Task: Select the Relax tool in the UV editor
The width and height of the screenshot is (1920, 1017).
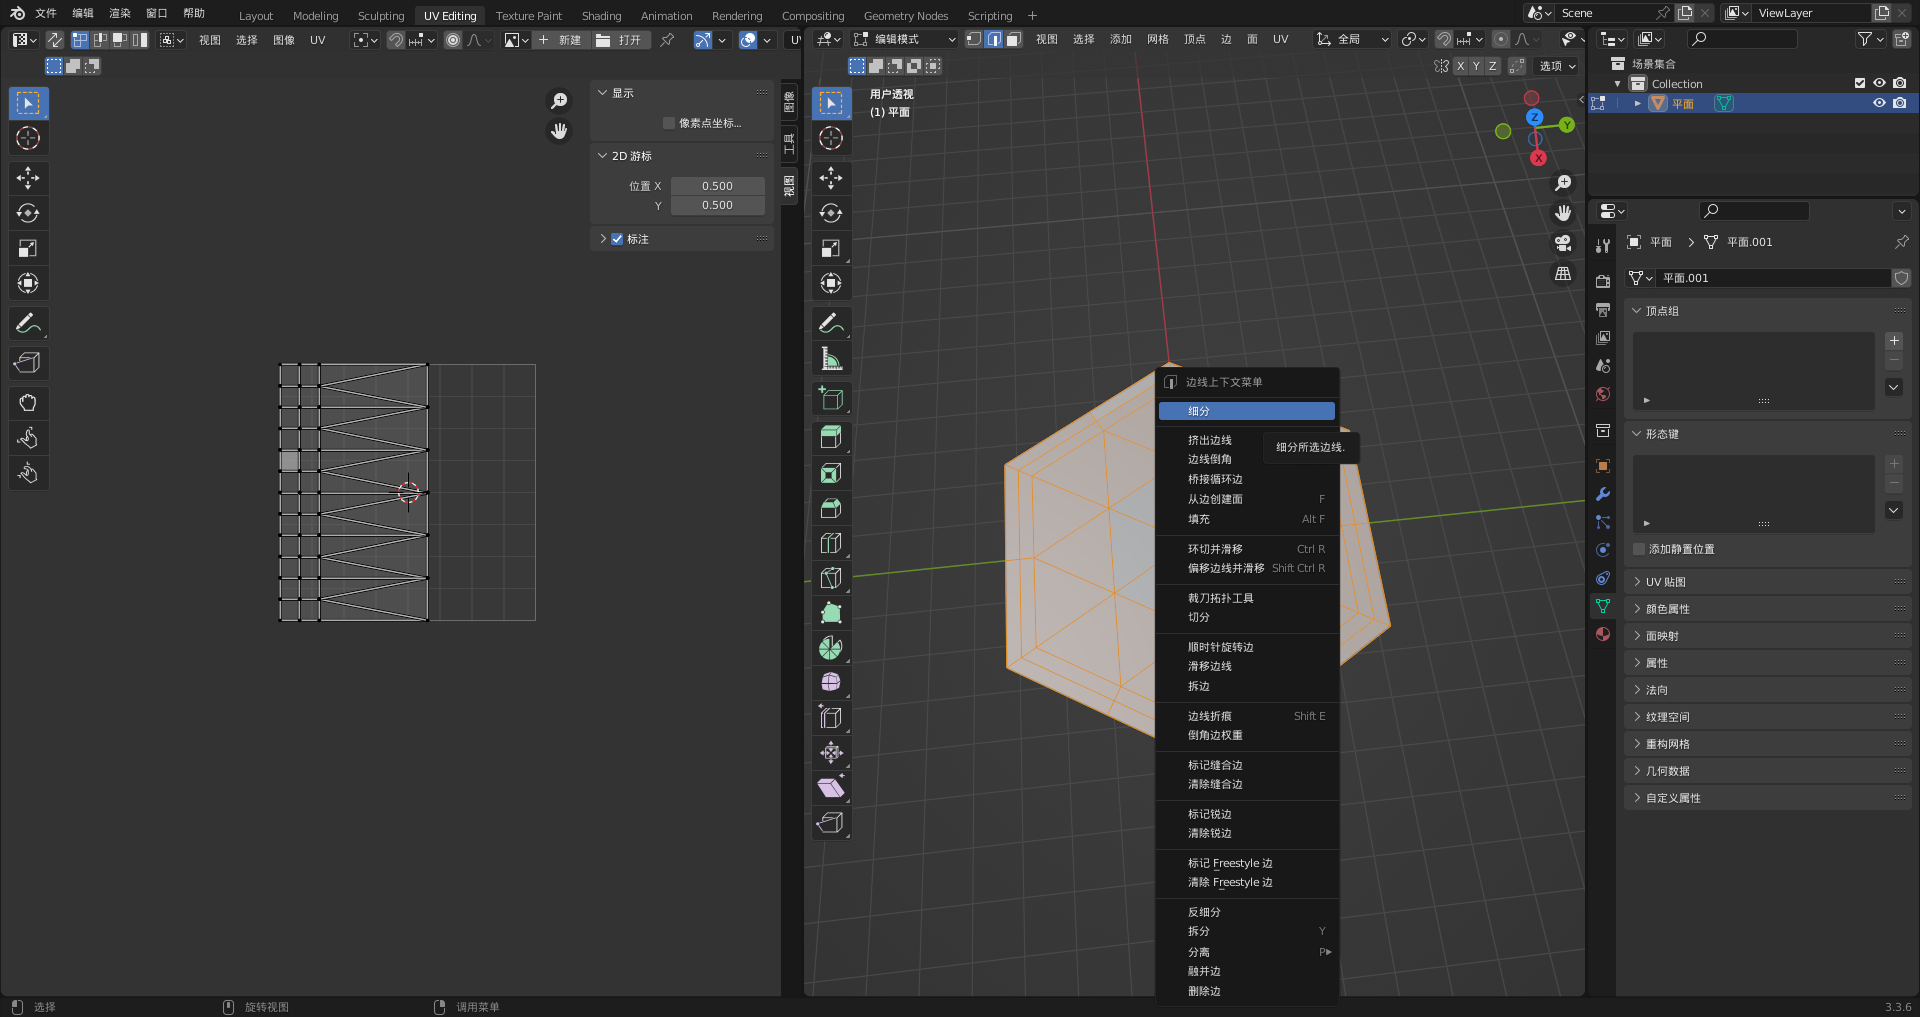Action: point(28,438)
